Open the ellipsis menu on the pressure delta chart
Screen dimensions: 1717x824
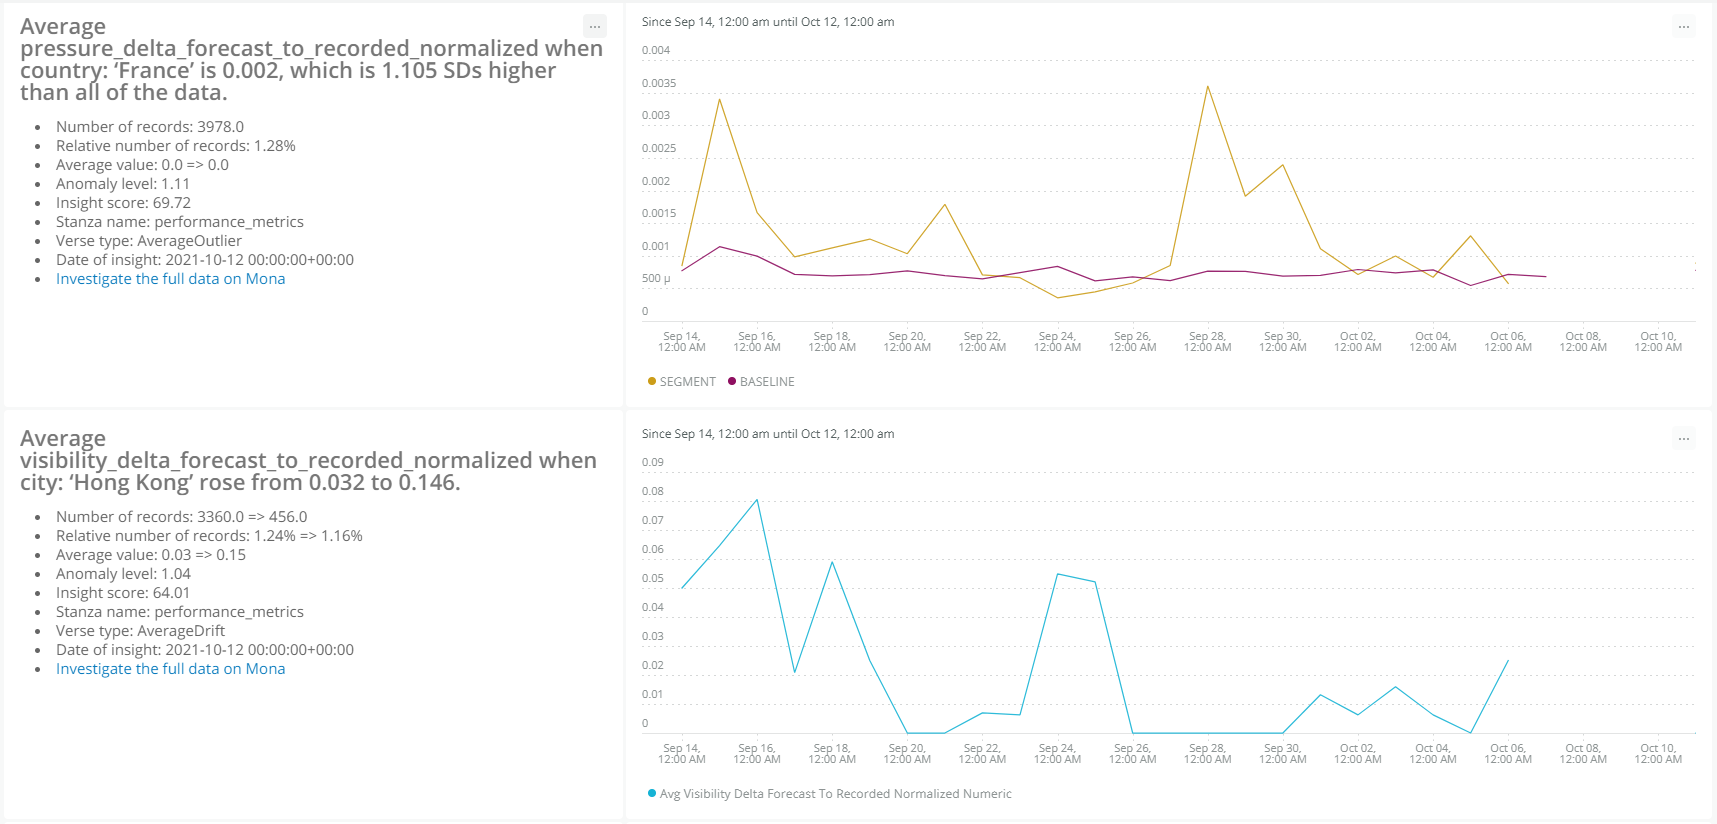[1684, 26]
